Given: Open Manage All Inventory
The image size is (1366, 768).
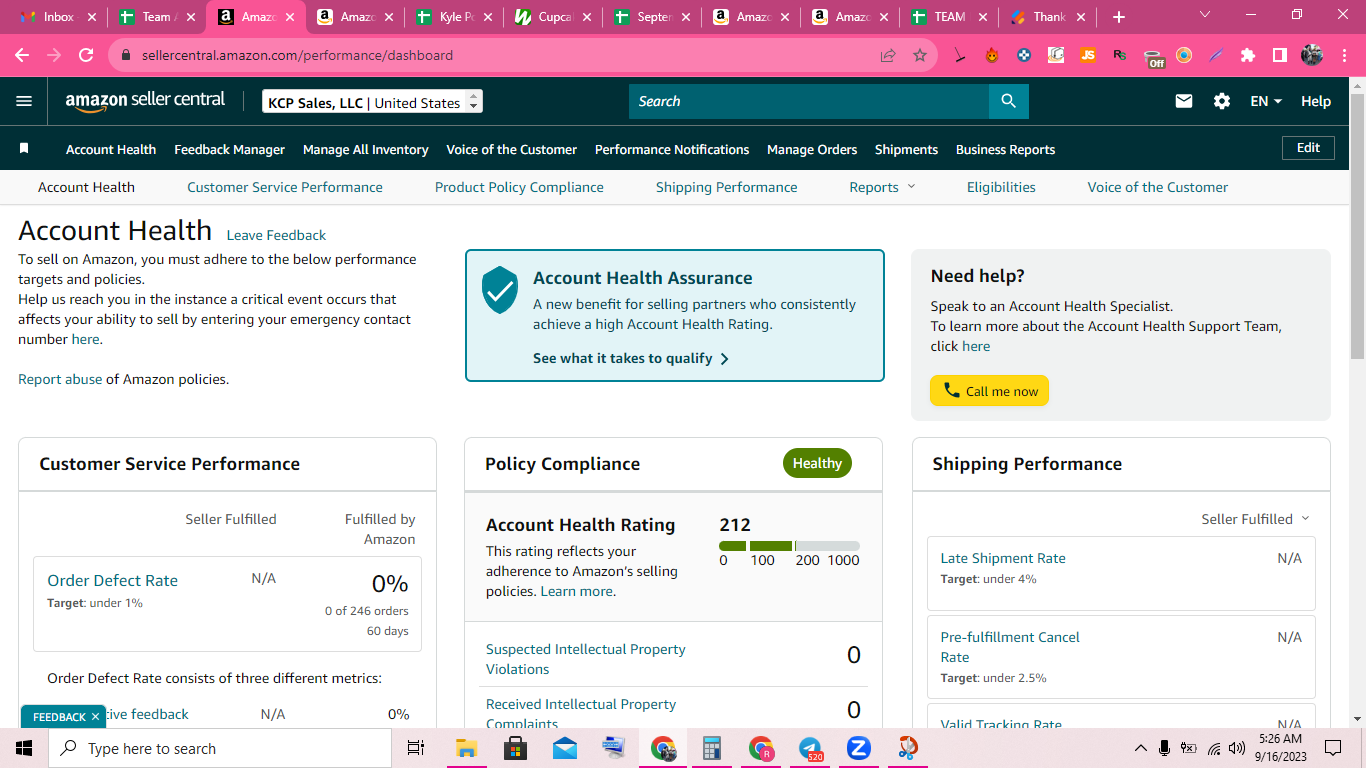Looking at the screenshot, I should click(x=366, y=149).
